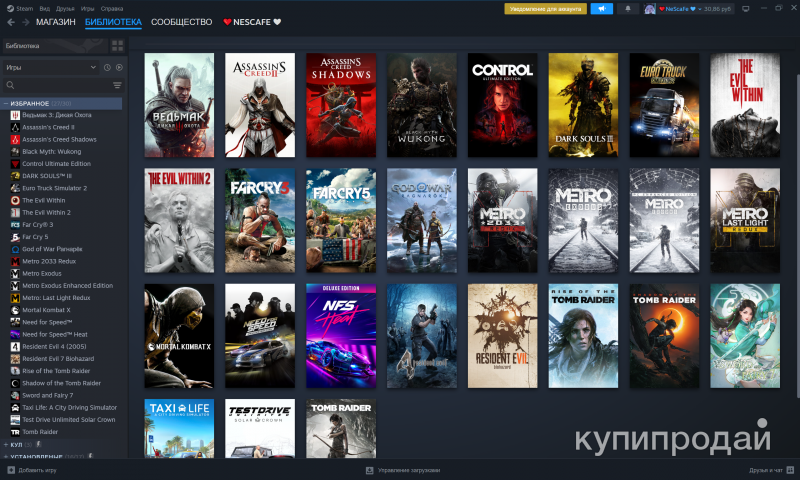Click the library vertical scrollbar
Viewport: 800px width, 480px height.
click(x=797, y=235)
